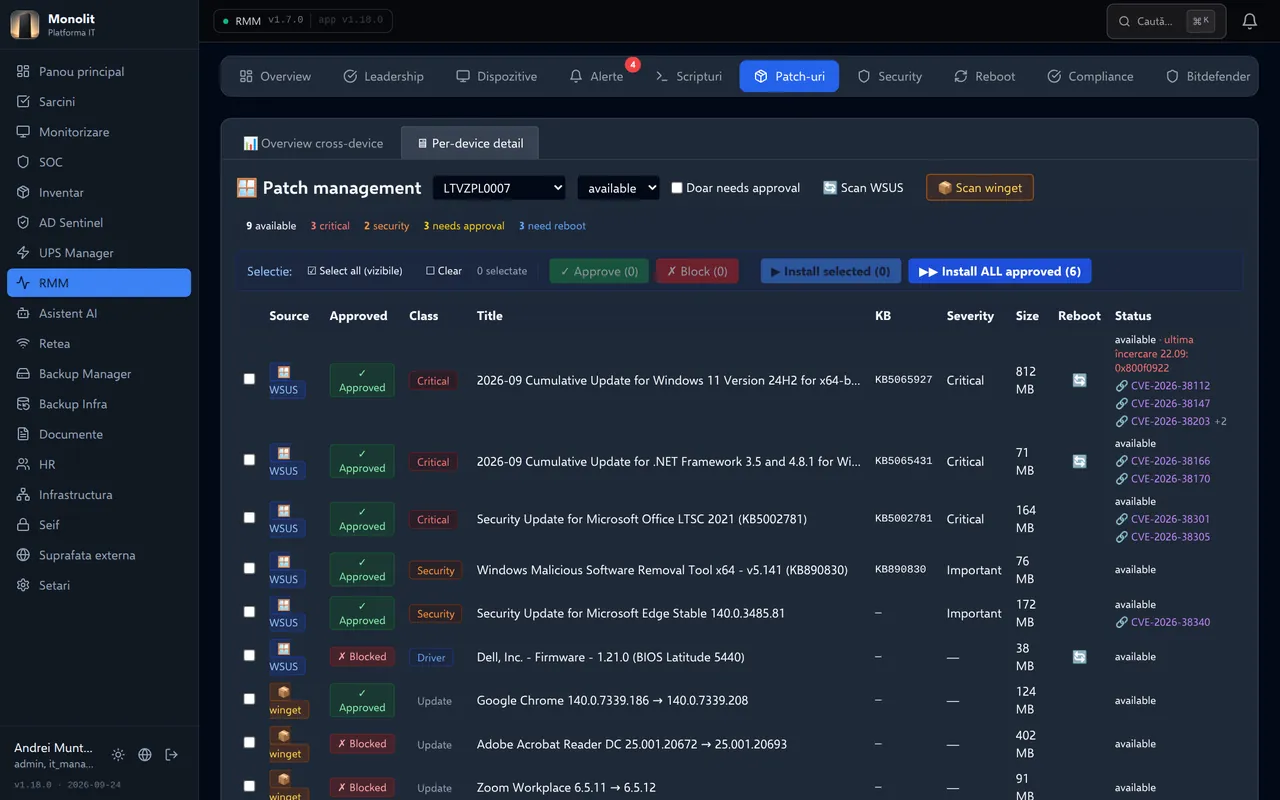The height and width of the screenshot is (800, 1280).
Task: Check the Google Chrome update checkbox
Action: (249, 699)
